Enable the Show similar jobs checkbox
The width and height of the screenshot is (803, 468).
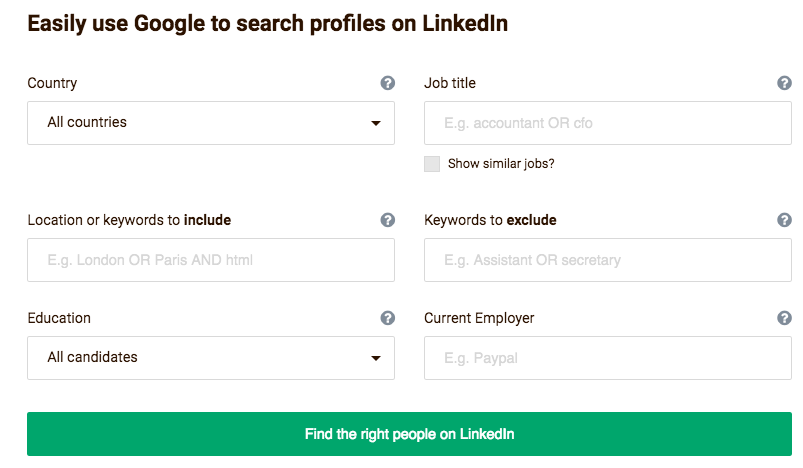(x=432, y=164)
